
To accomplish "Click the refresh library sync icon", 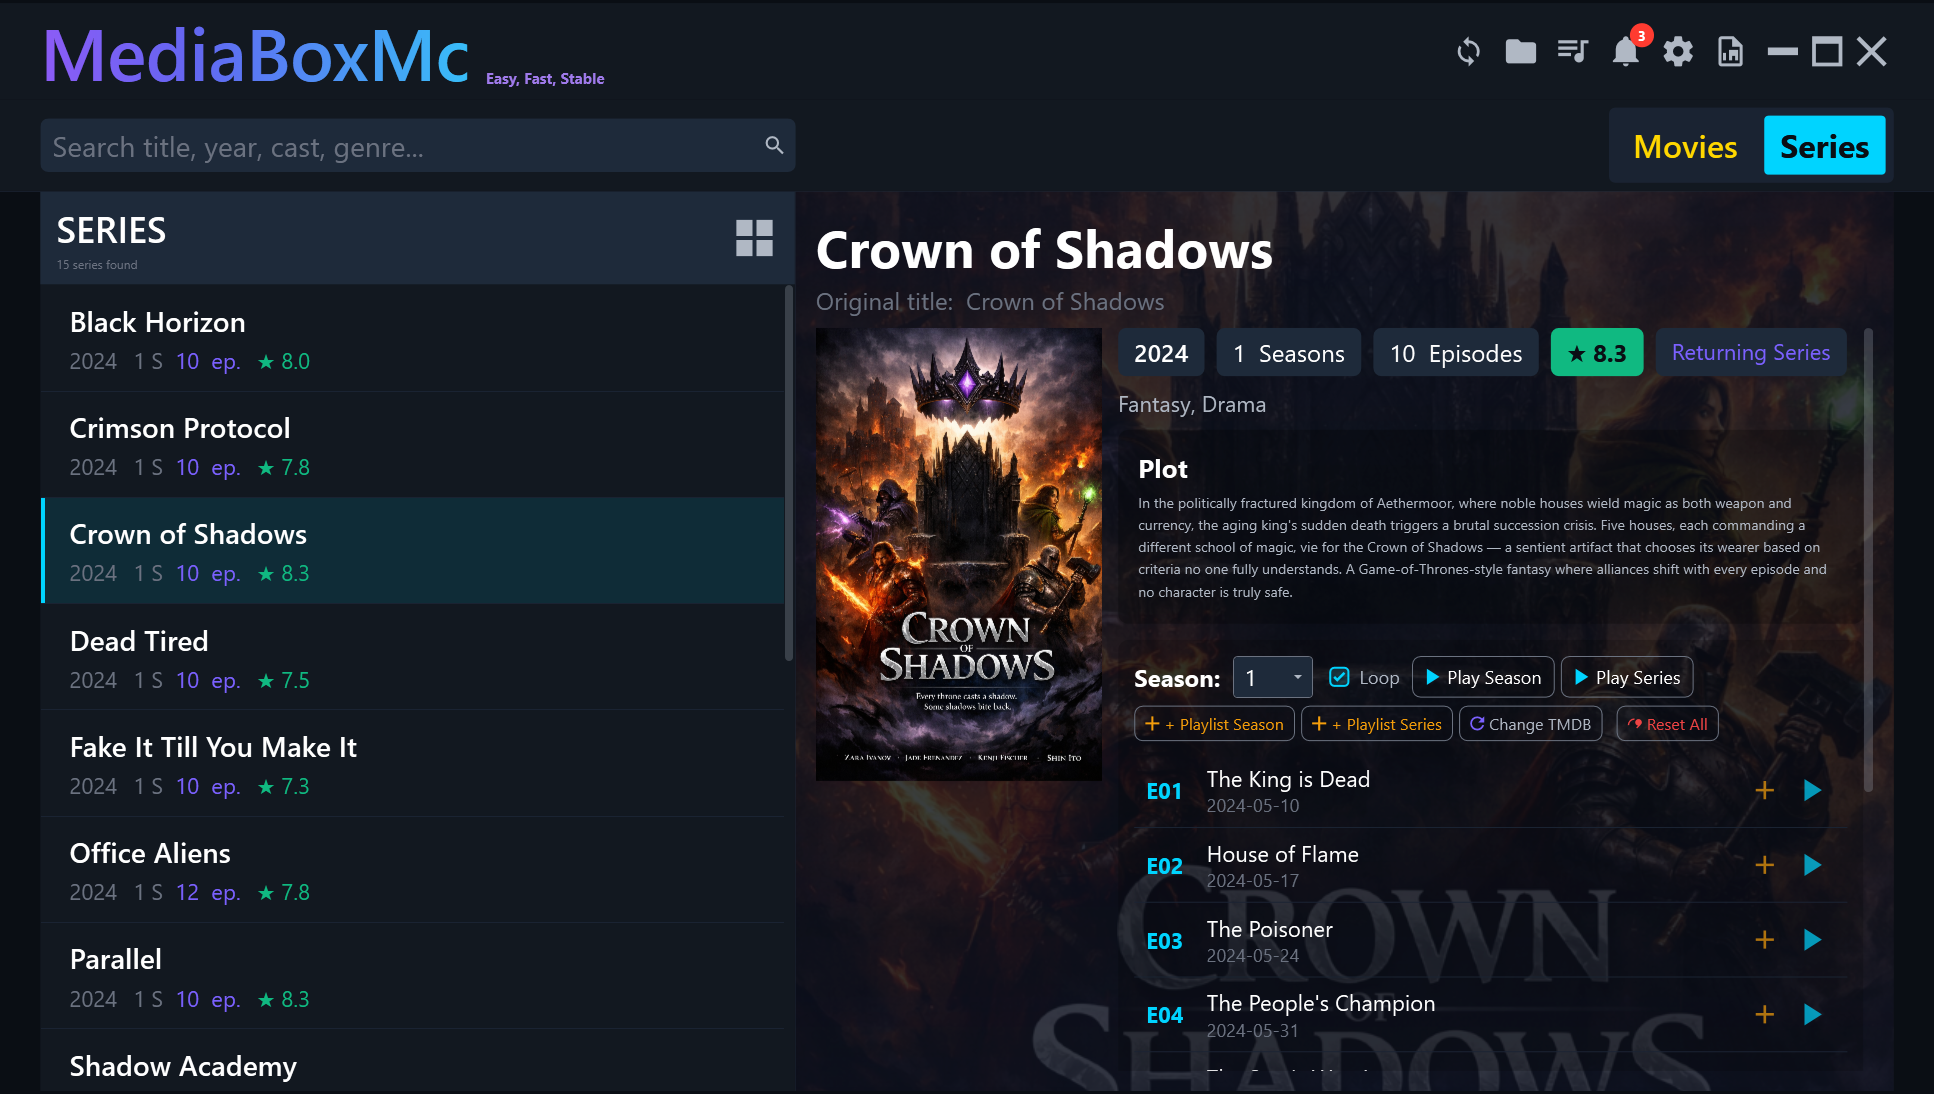I will (x=1468, y=51).
